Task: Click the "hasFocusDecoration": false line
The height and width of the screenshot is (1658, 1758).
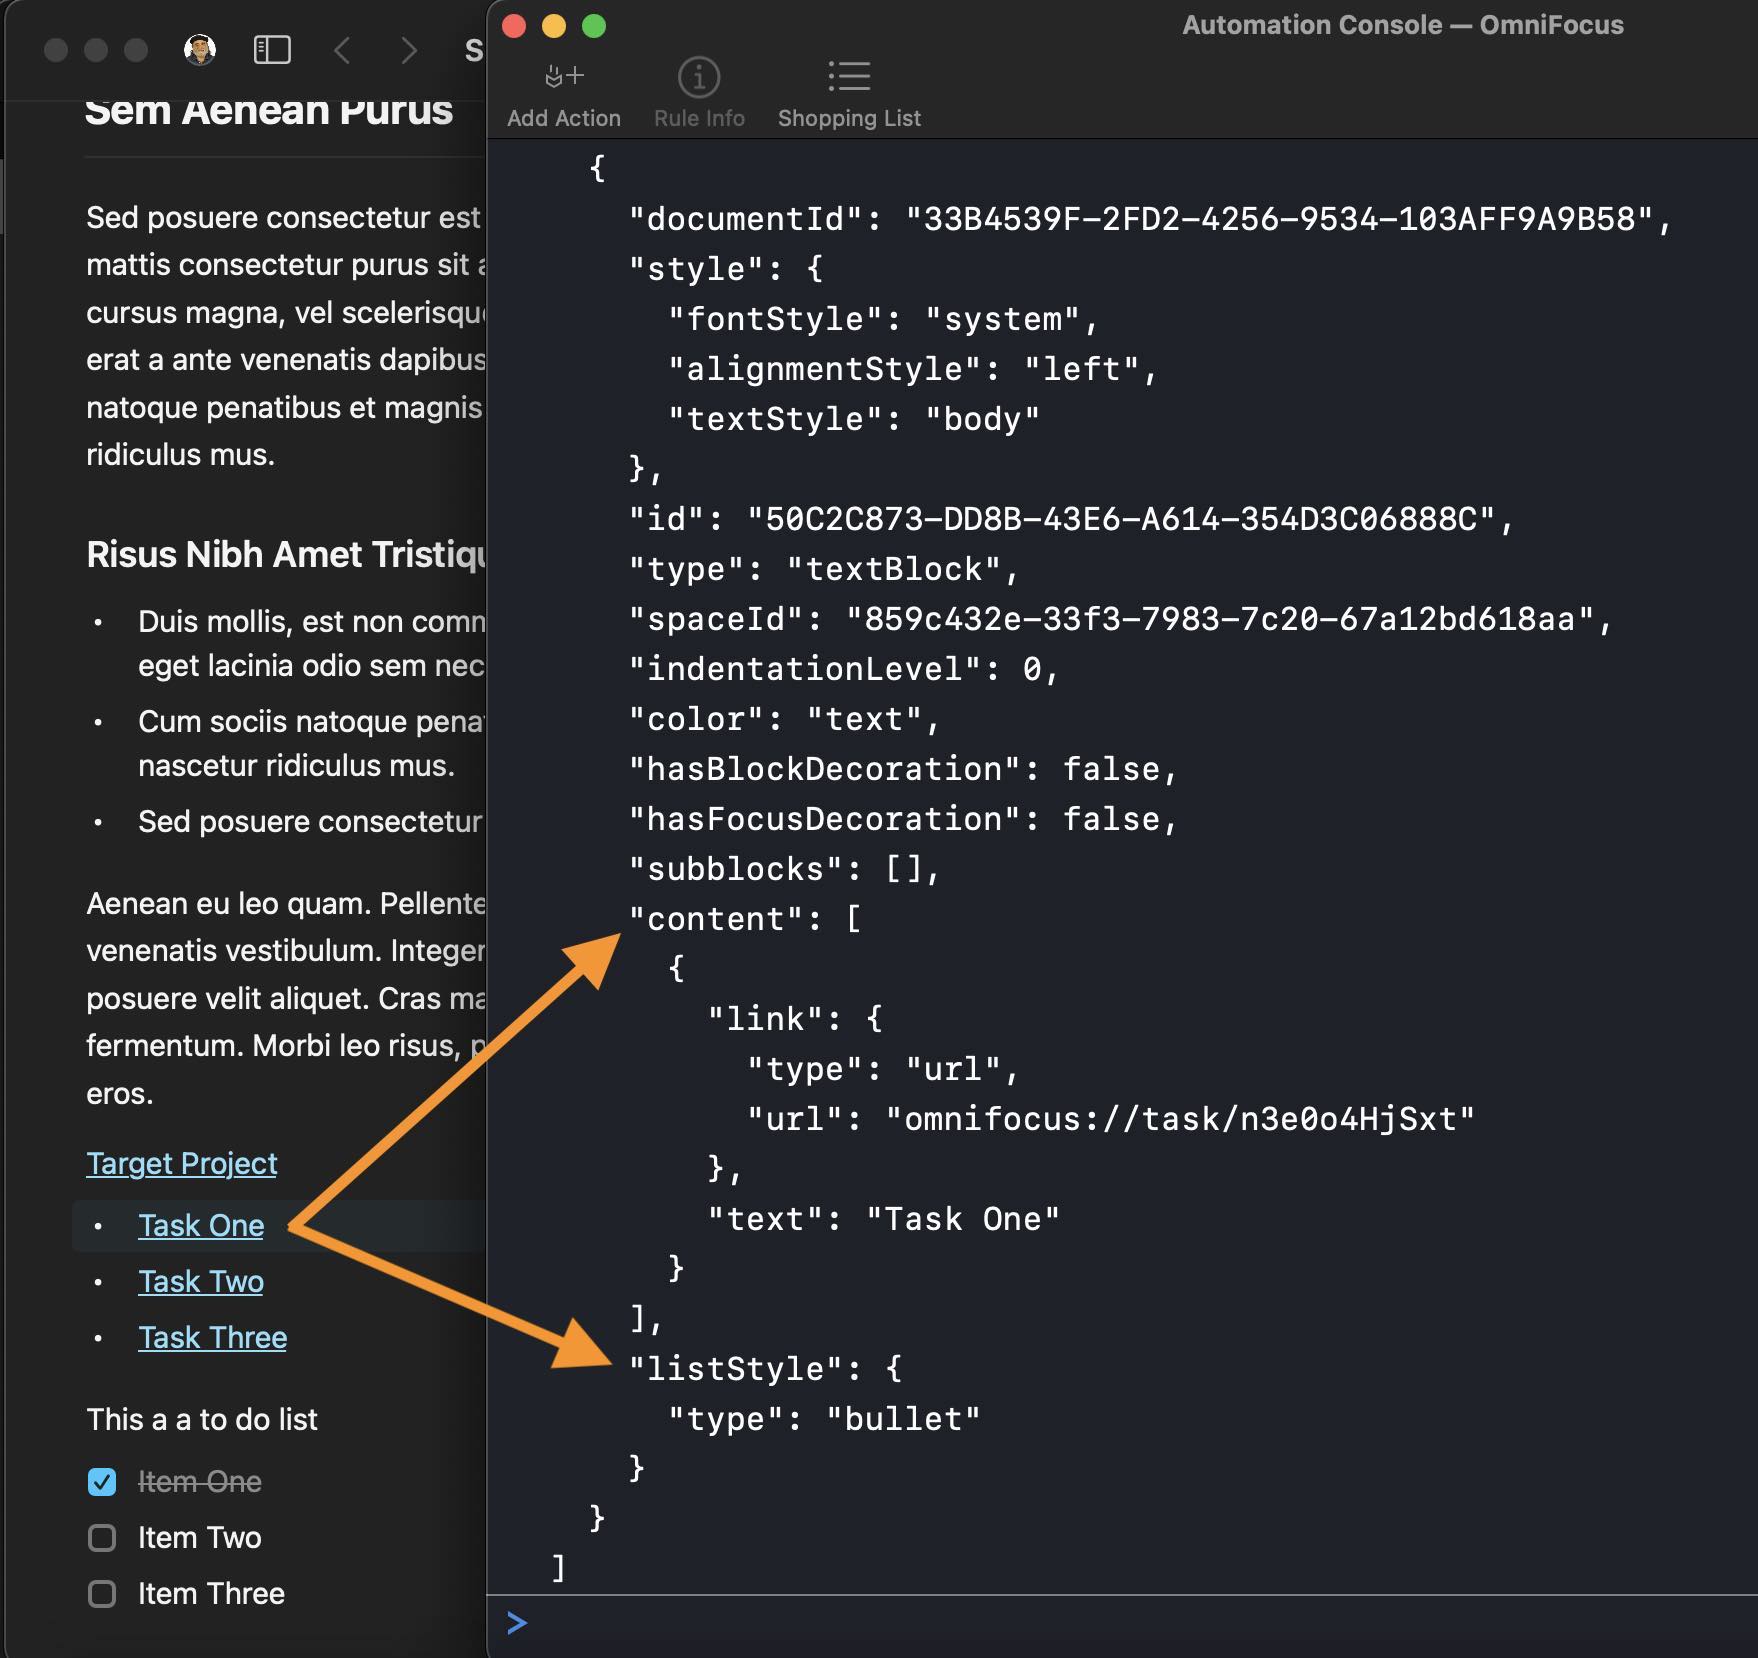Action: click(903, 819)
